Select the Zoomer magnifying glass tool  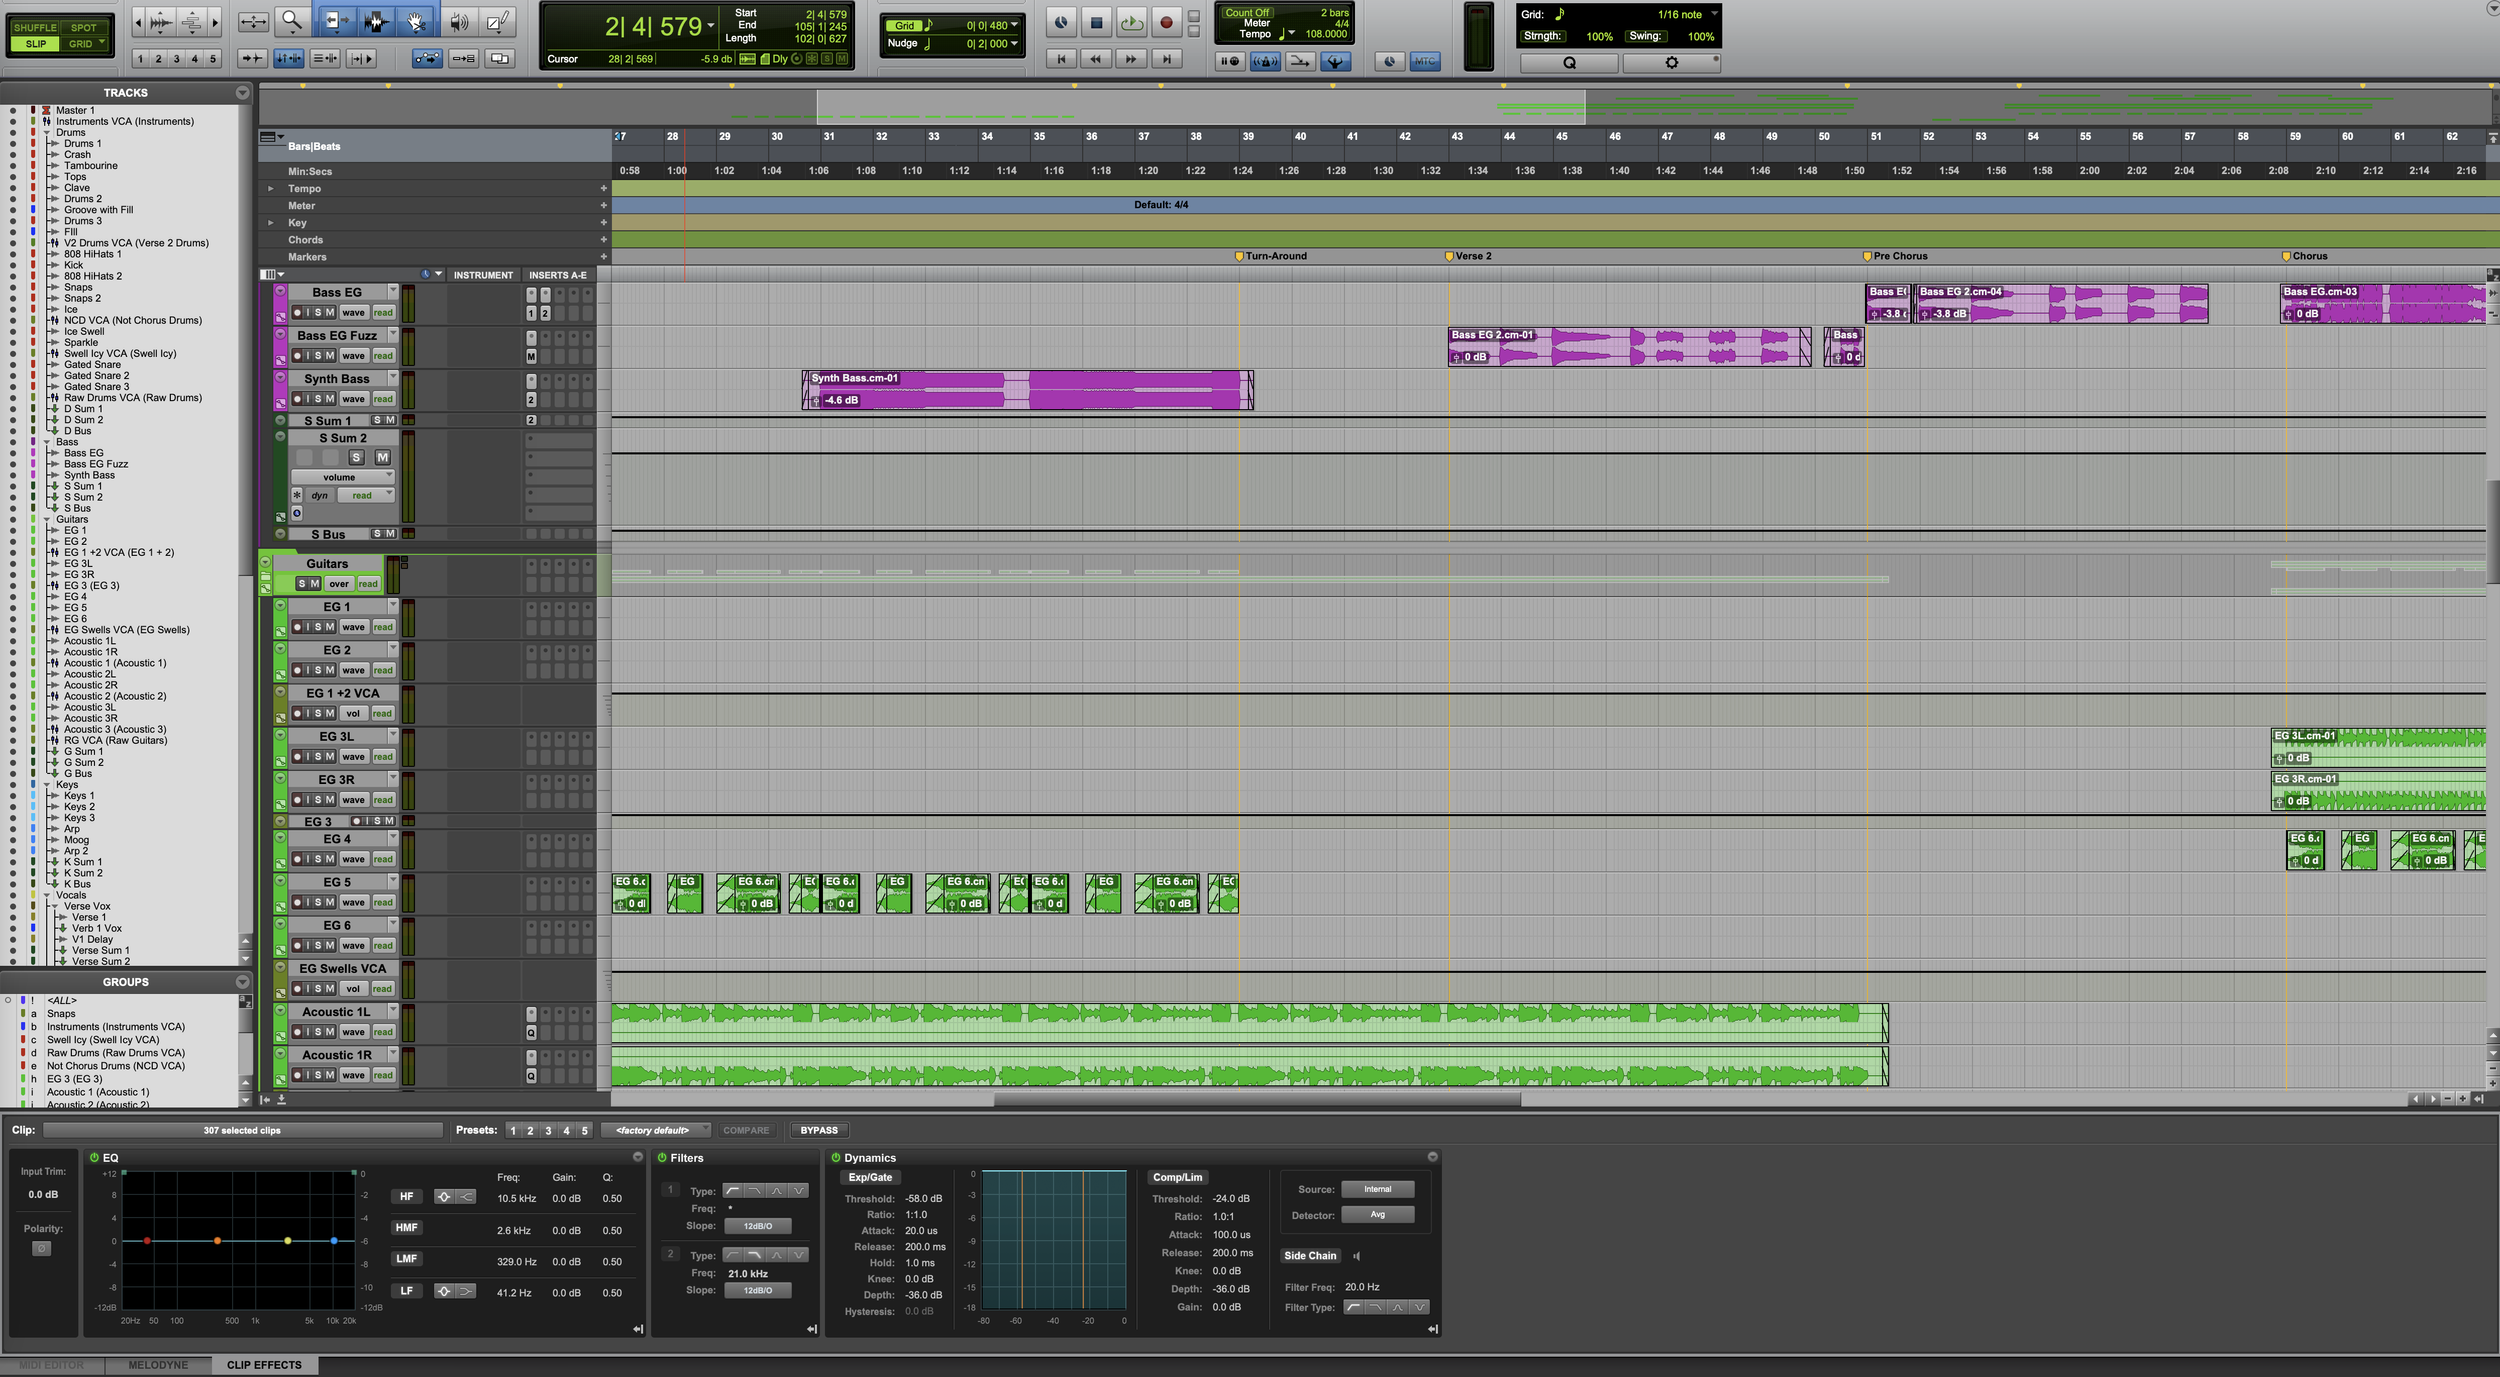pyautogui.click(x=291, y=21)
